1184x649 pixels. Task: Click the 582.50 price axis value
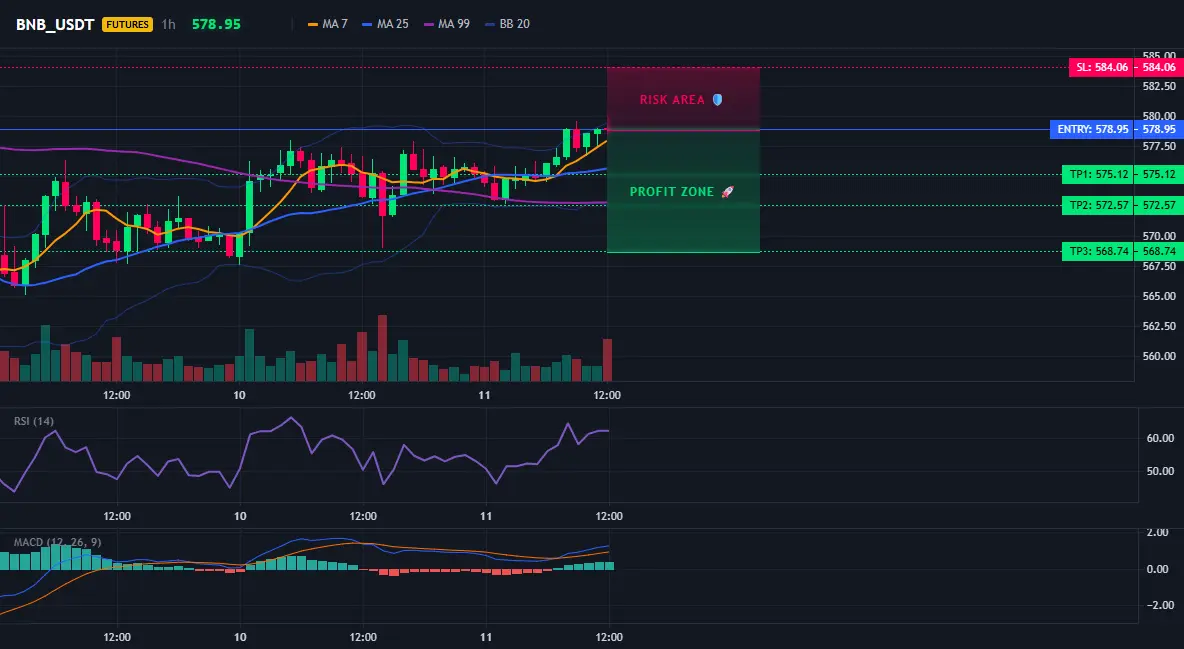coord(1159,86)
